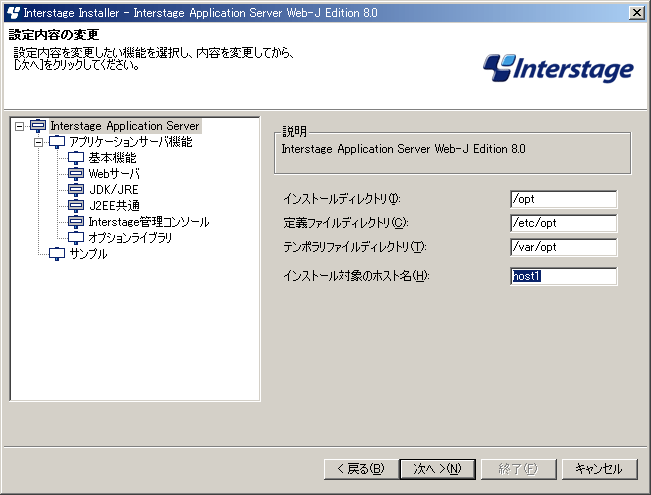Image resolution: width=651 pixels, height=495 pixels.
Task: Click the Interstage Application Server root node icon
Action: pyautogui.click(x=38, y=125)
